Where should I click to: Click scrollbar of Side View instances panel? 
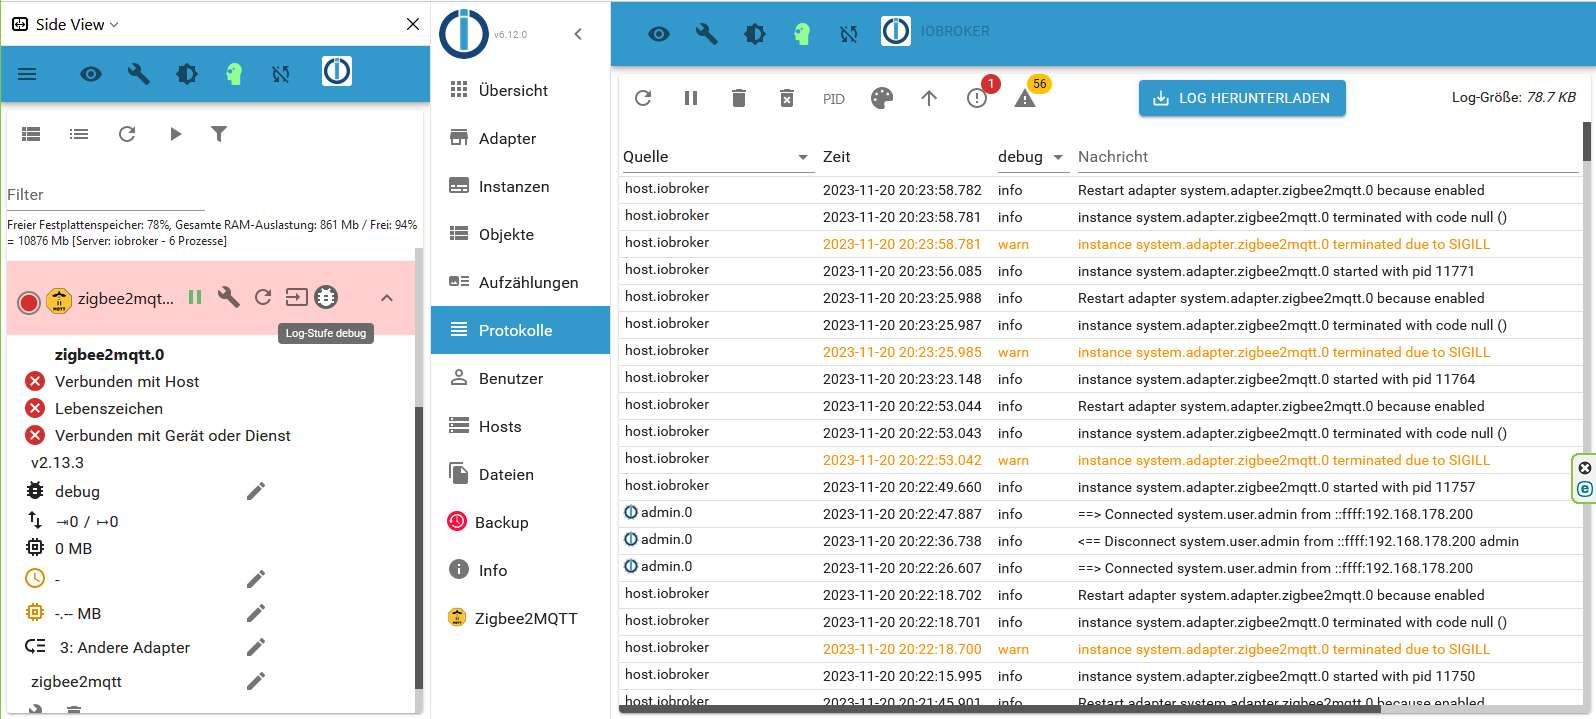coord(418,548)
